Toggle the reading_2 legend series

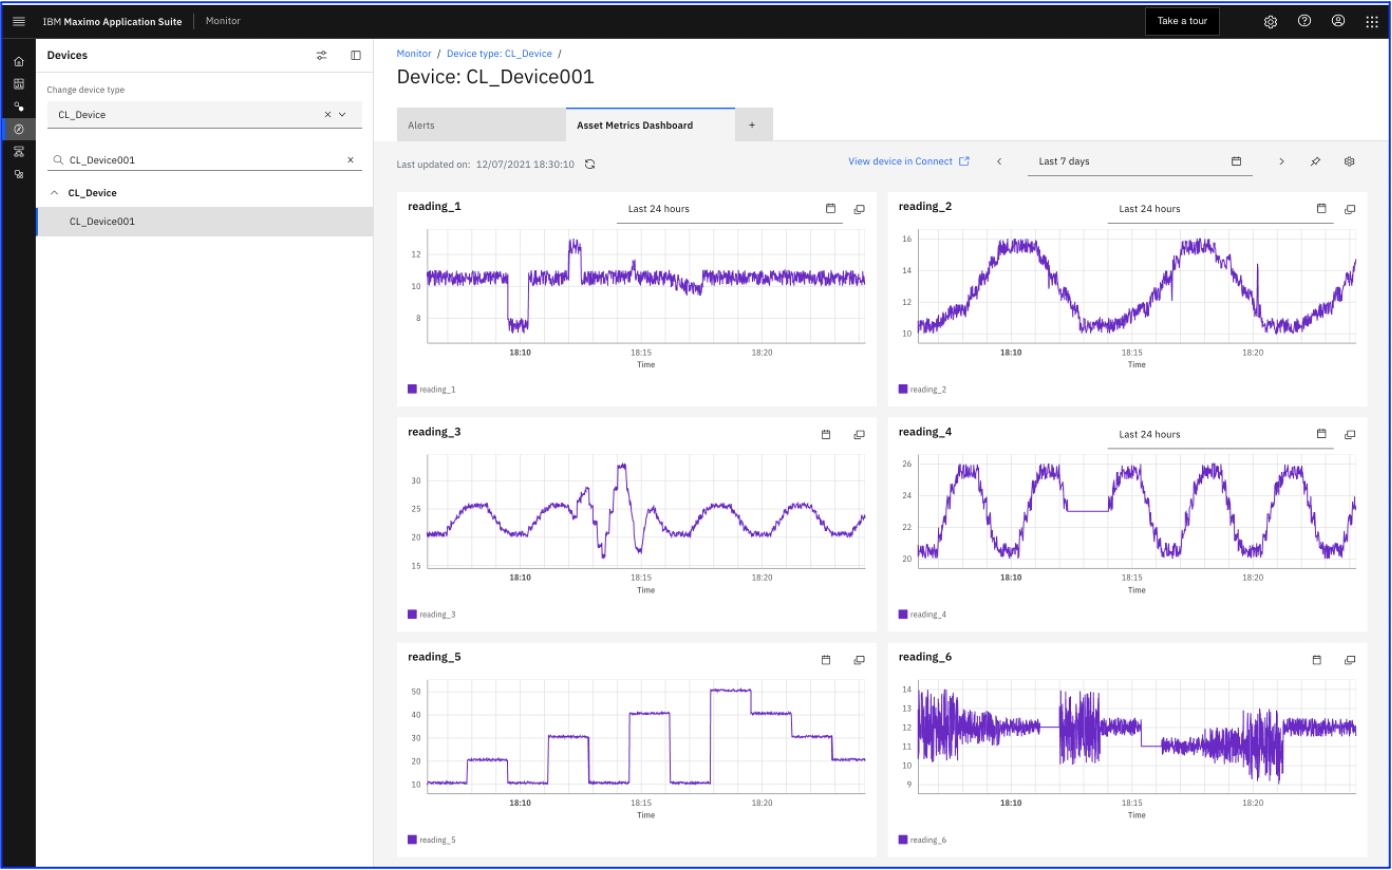pos(922,390)
